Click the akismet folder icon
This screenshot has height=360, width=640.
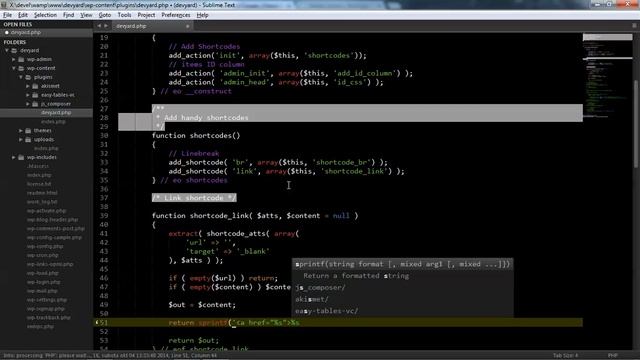tap(35, 87)
